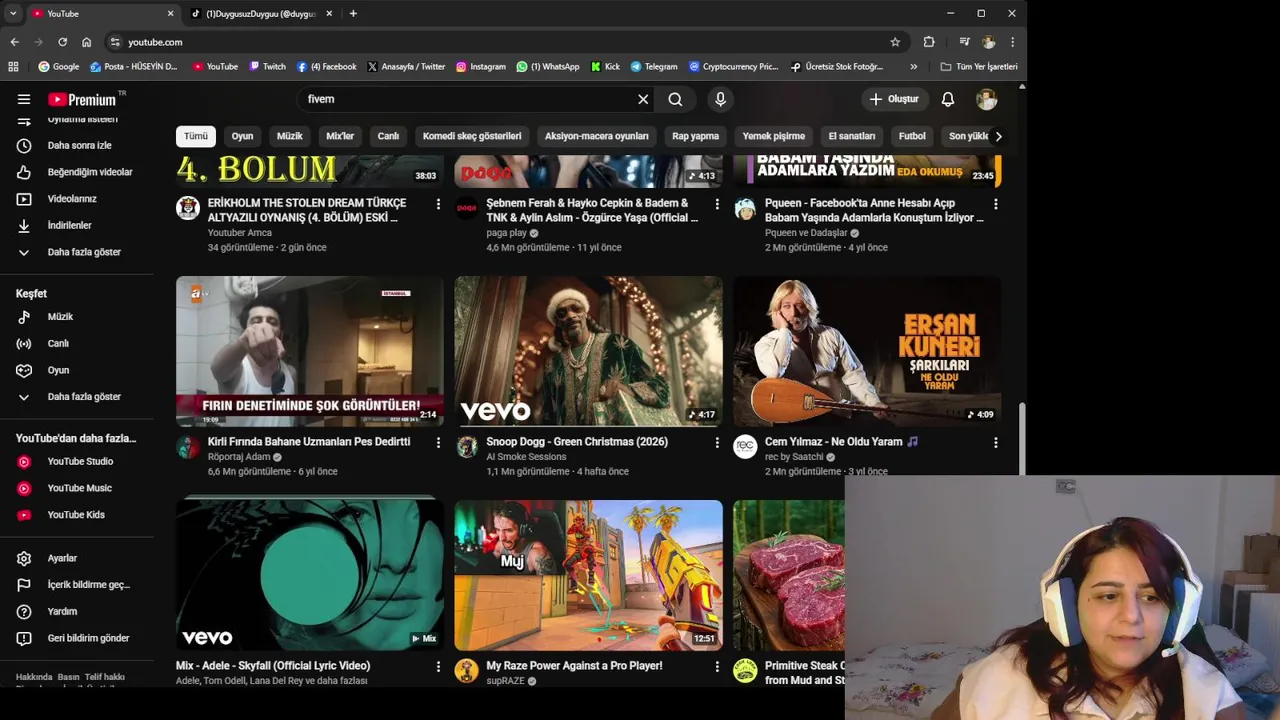Open the account avatar menu in YouTube
Image resolution: width=1280 pixels, height=720 pixels.
pos(987,99)
